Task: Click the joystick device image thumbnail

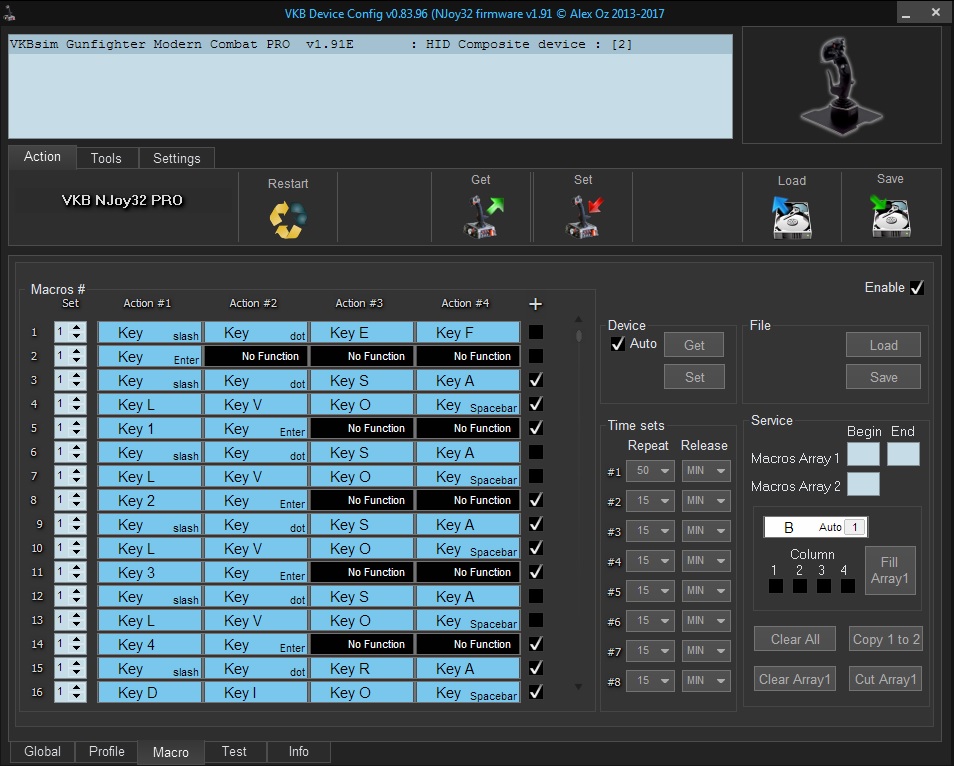Action: [x=841, y=84]
